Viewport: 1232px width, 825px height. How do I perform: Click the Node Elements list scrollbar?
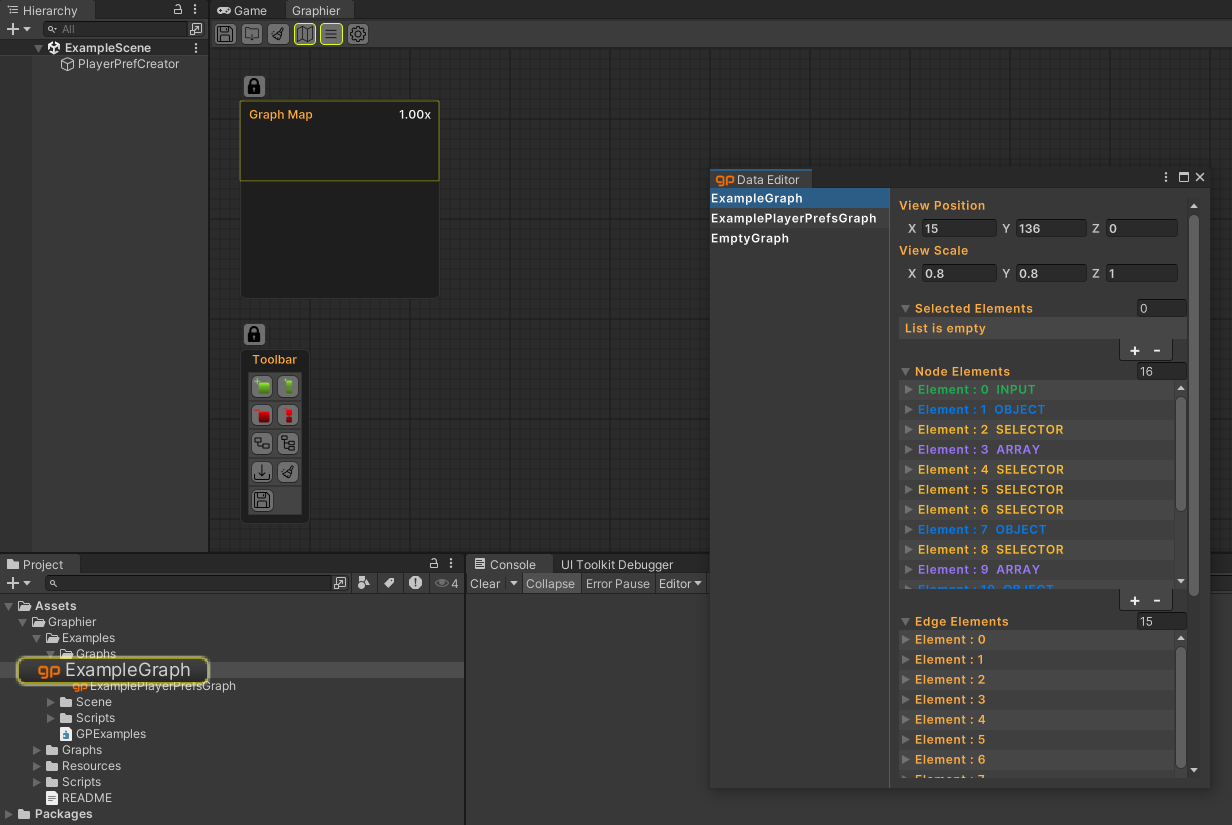click(1181, 455)
